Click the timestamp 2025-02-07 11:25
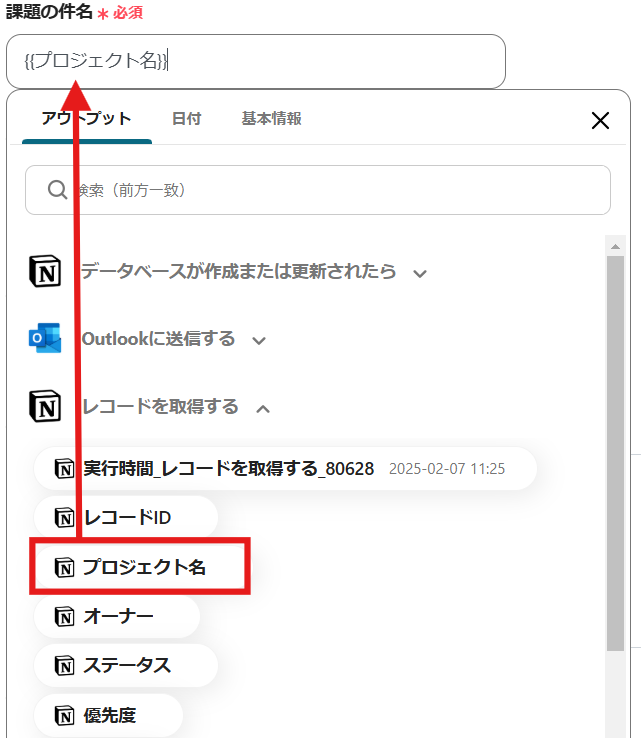 point(447,469)
